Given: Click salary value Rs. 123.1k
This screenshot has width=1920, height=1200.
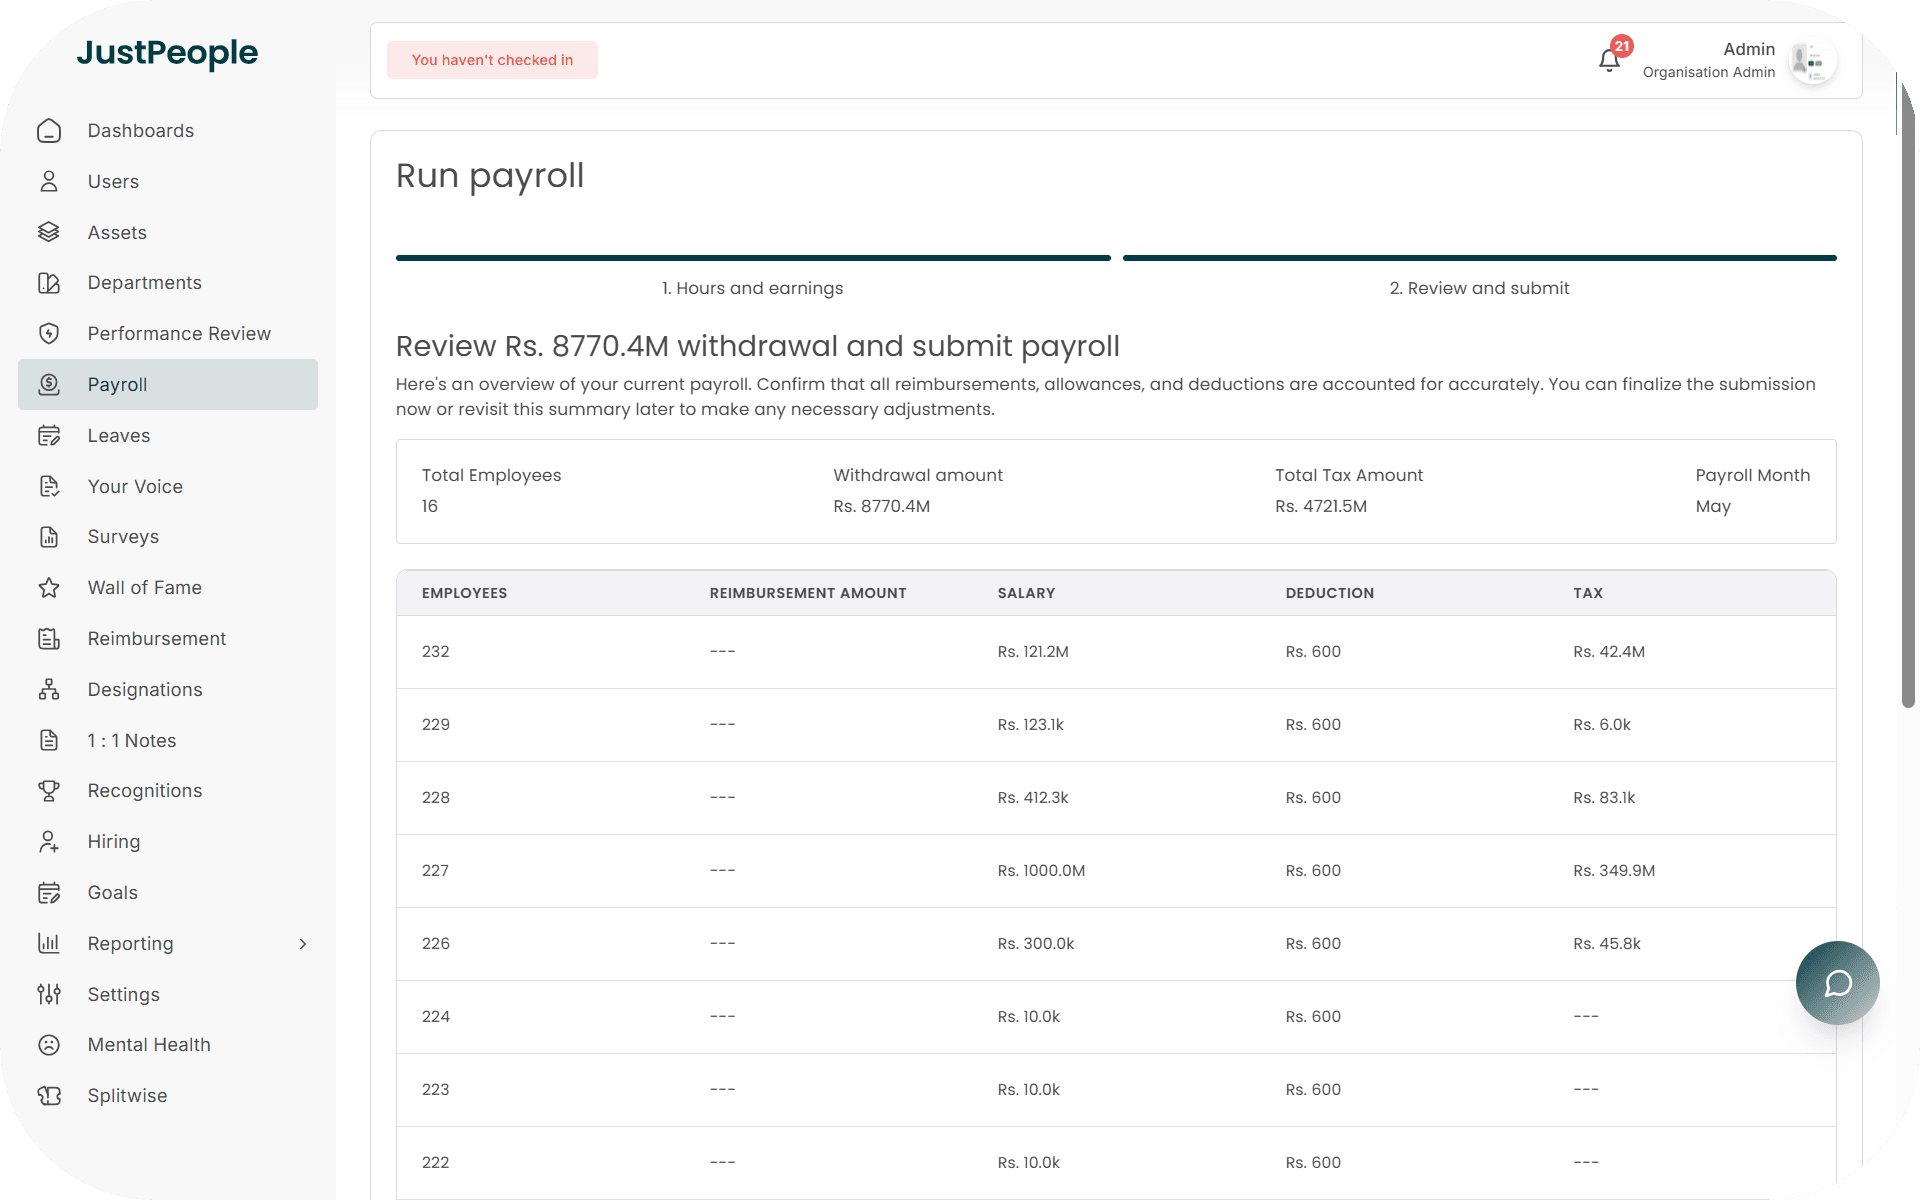Looking at the screenshot, I should coord(1031,725).
